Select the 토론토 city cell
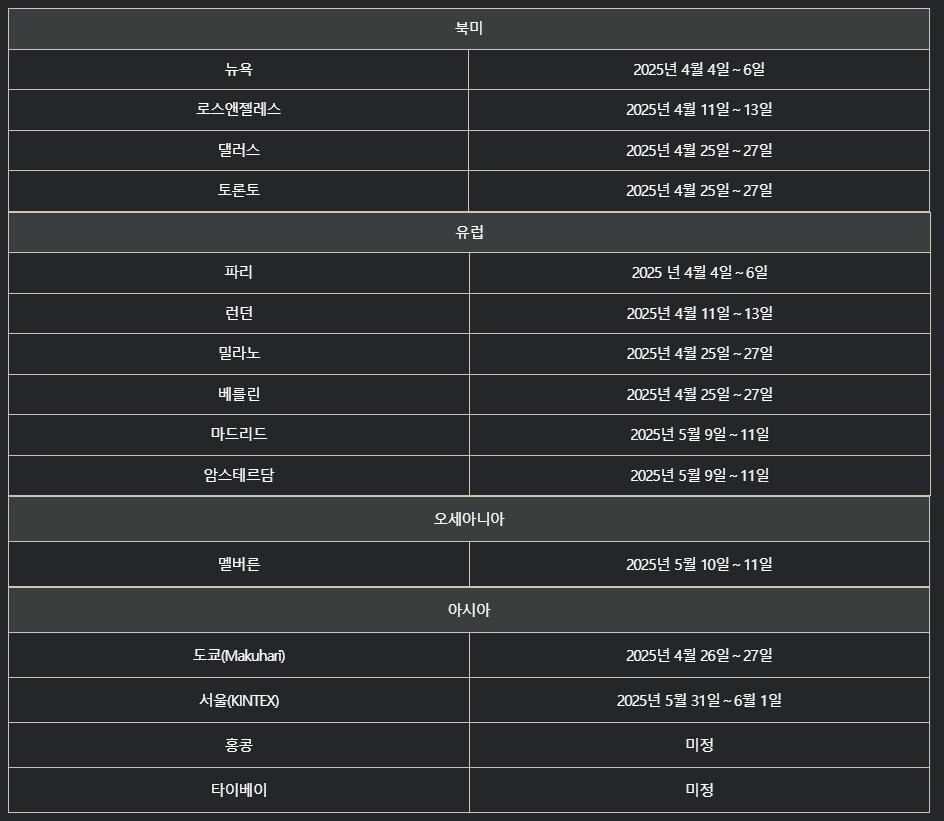This screenshot has height=821, width=944. coord(239,190)
